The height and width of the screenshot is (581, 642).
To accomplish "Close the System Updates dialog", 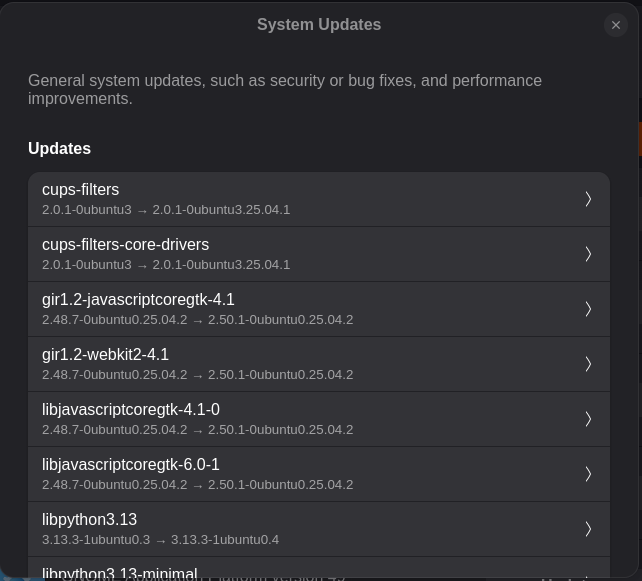I will coord(616,25).
